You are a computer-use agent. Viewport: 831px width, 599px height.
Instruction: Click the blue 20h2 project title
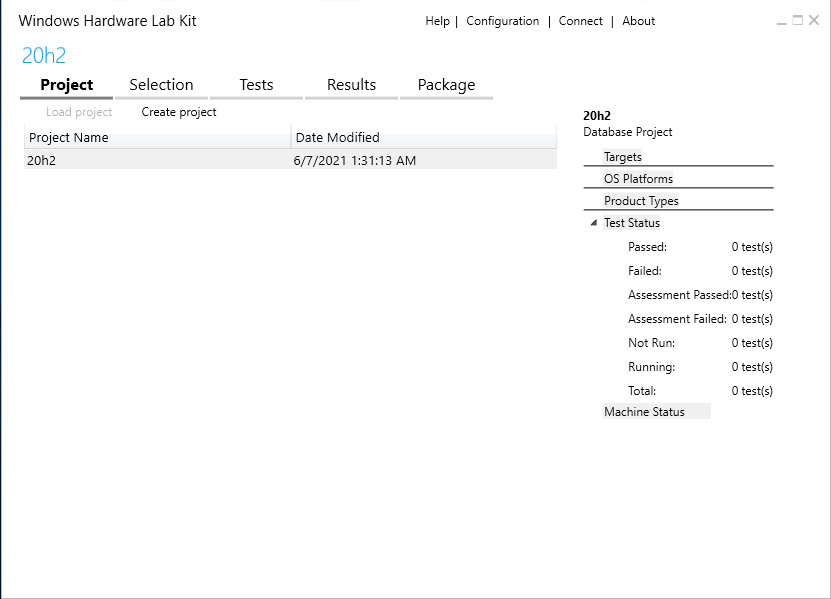click(44, 56)
